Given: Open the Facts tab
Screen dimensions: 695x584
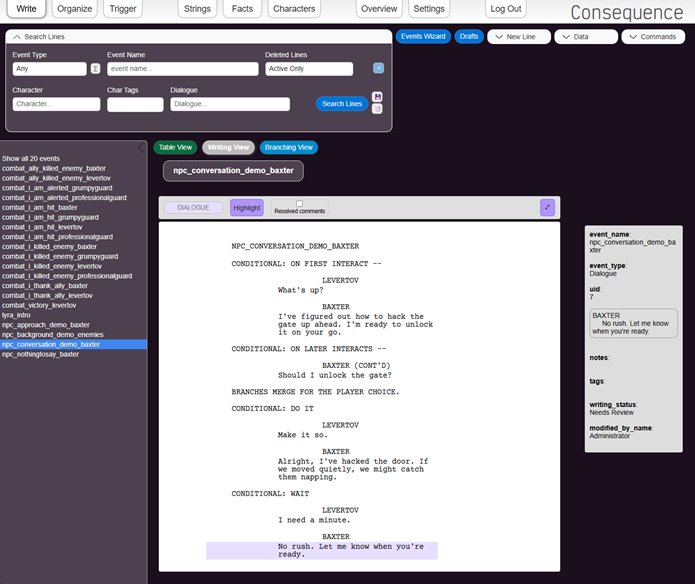Looking at the screenshot, I should [x=242, y=9].
